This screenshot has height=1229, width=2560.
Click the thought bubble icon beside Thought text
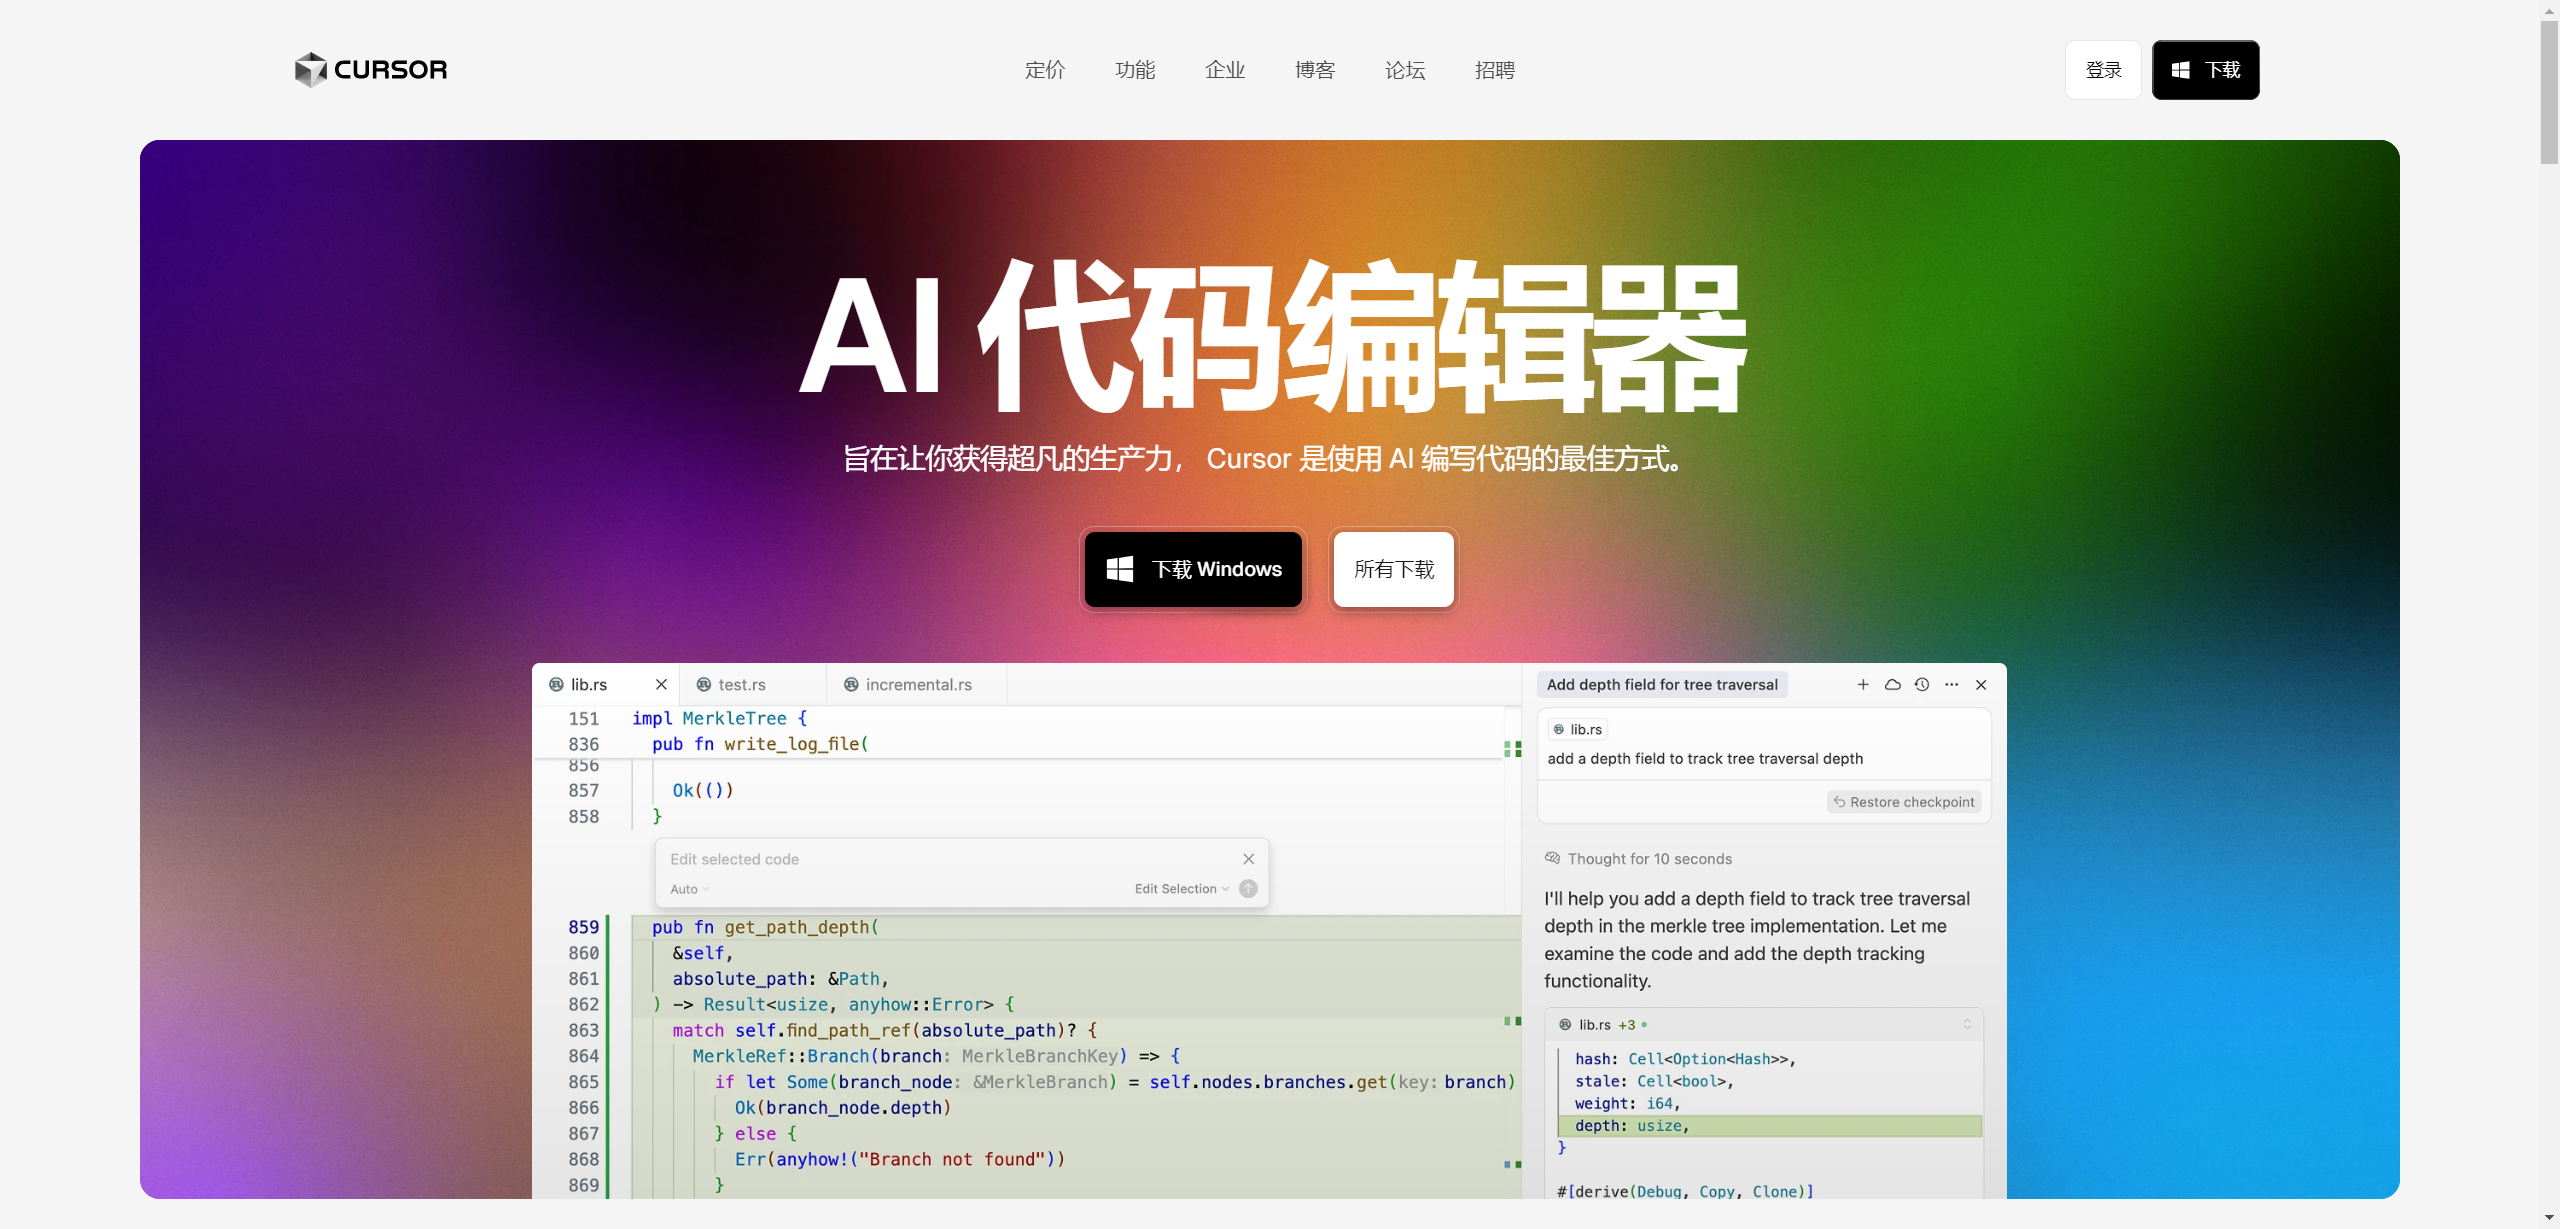coord(1552,858)
